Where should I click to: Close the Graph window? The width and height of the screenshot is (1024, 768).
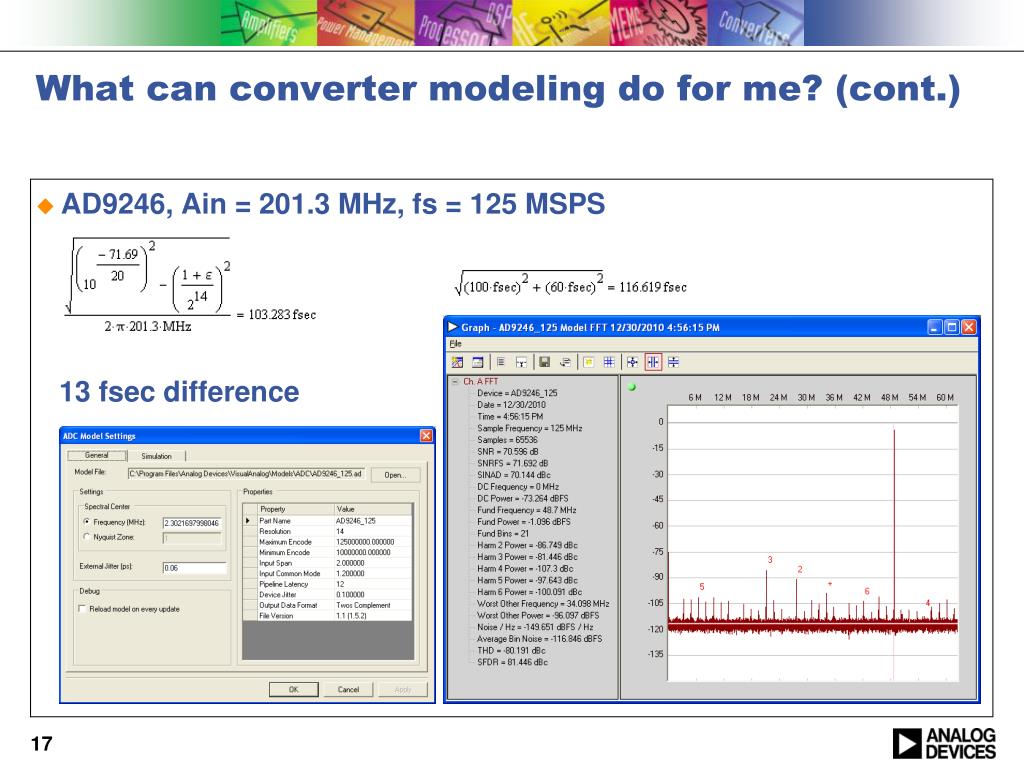point(968,327)
